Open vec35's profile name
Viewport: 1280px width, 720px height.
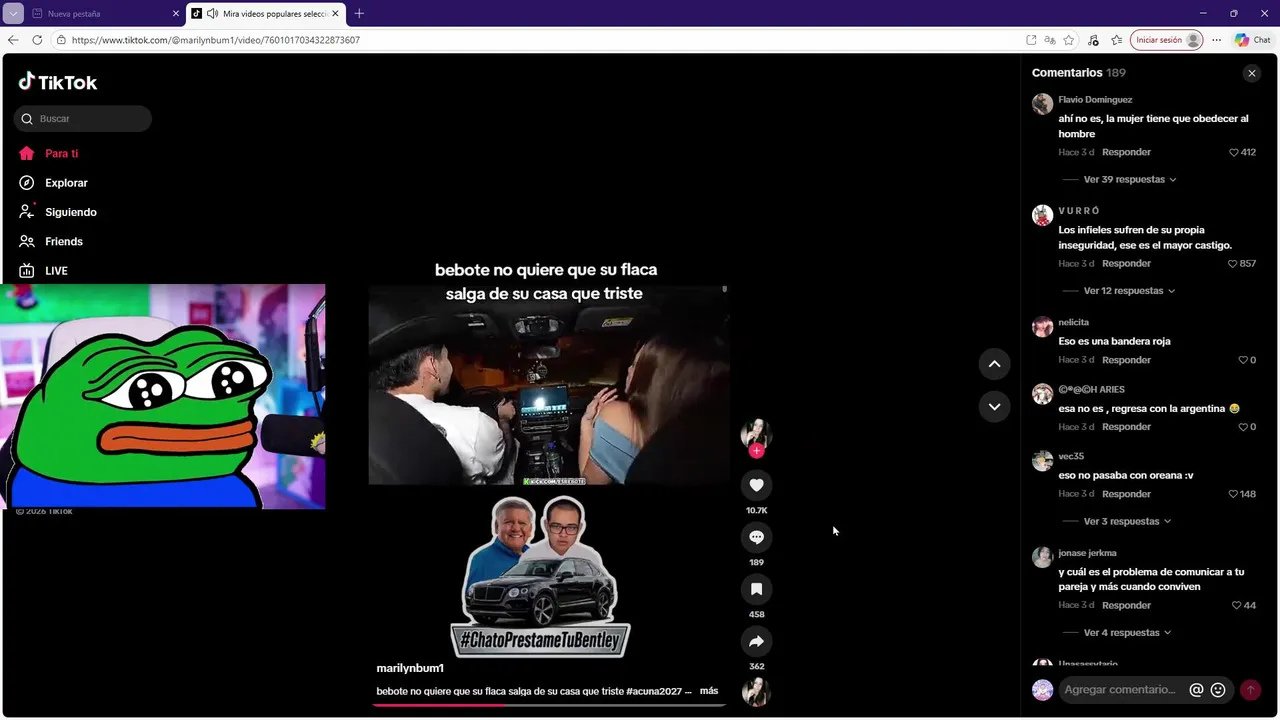click(1071, 456)
